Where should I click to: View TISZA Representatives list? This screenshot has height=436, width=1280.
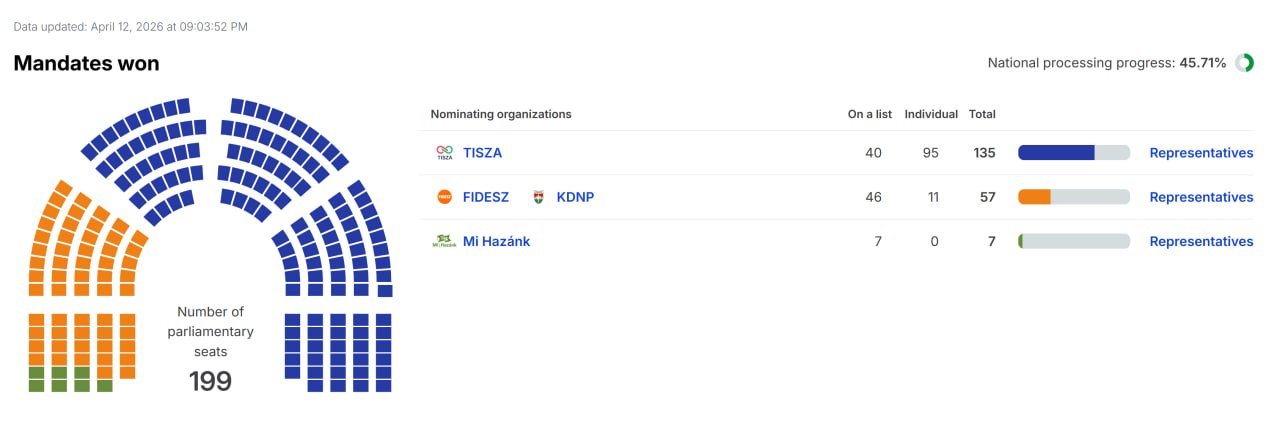pos(1201,153)
